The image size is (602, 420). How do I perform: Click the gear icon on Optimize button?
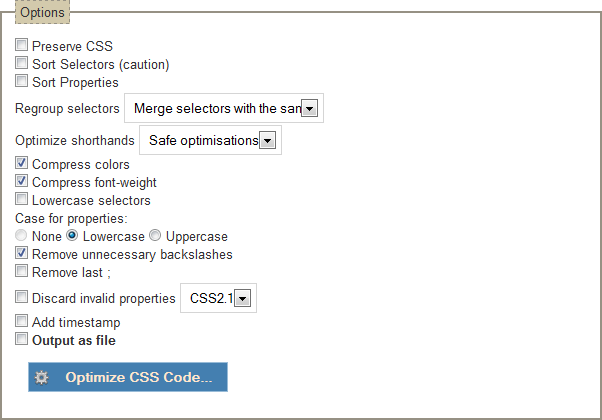[x=41, y=378]
